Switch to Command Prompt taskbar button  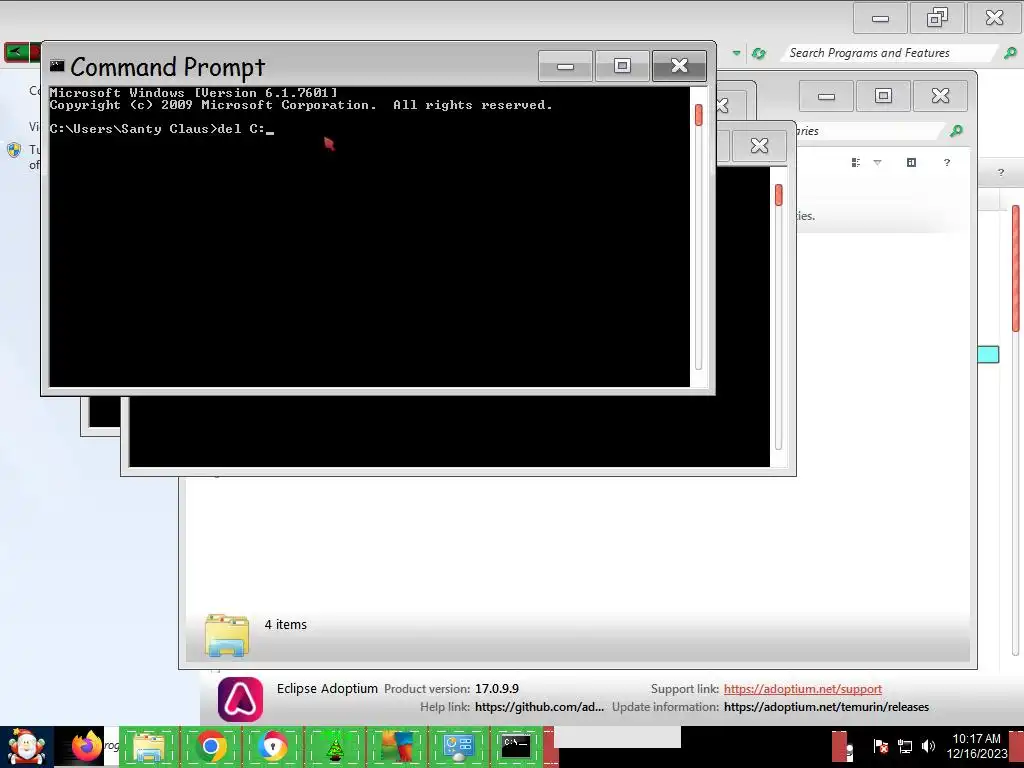516,747
